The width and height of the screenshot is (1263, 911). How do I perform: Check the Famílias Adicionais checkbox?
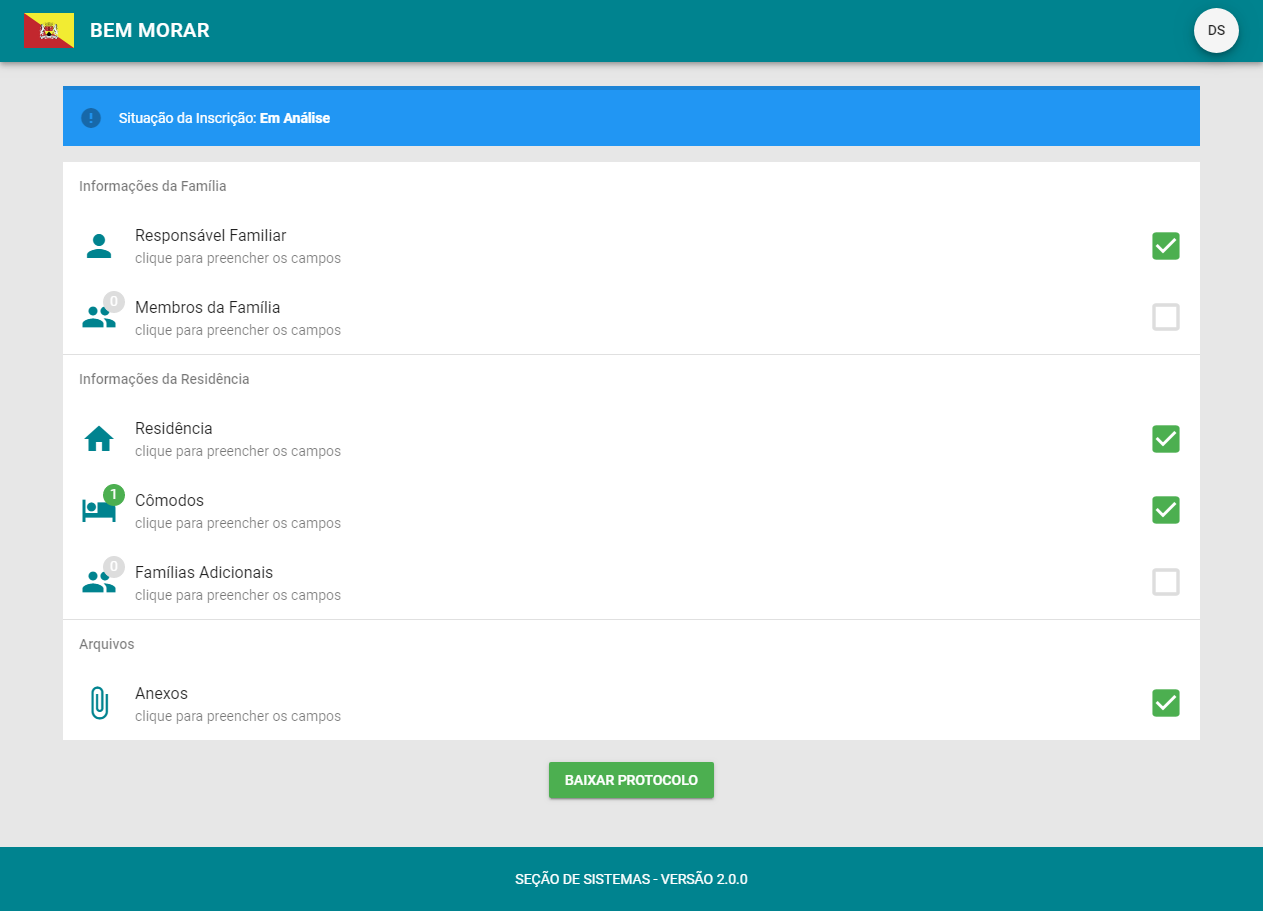coord(1165,582)
